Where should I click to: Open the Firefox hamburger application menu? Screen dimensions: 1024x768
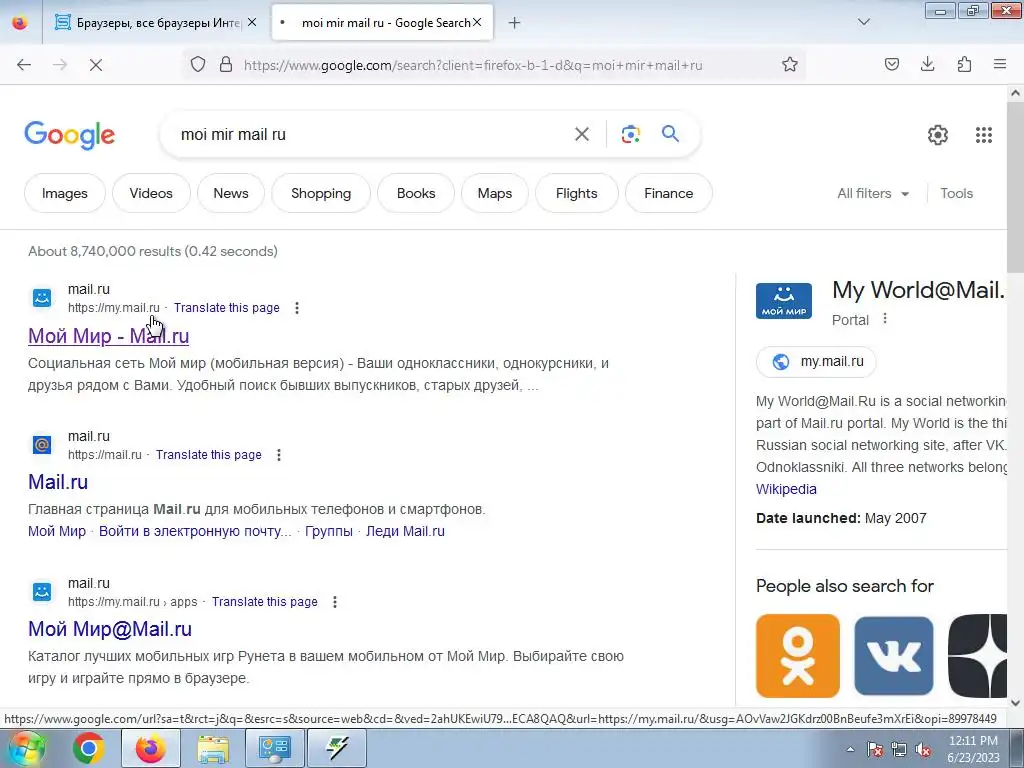tap(1000, 65)
